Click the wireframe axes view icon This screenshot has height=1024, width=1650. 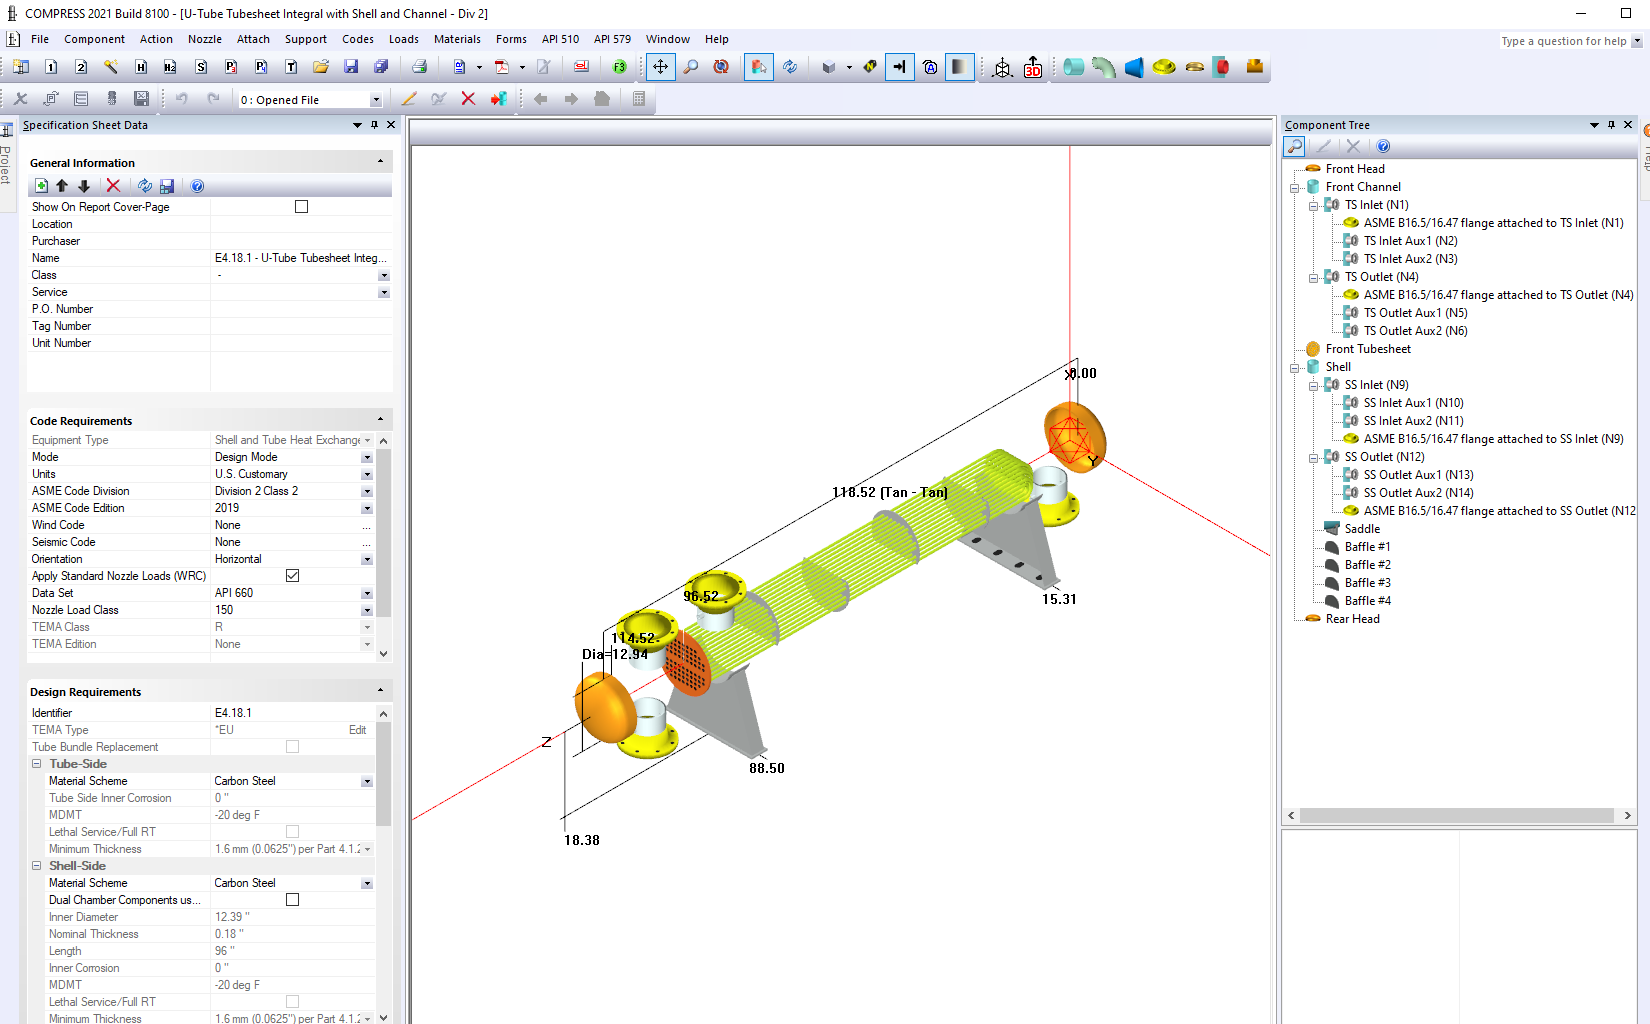pos(1002,67)
